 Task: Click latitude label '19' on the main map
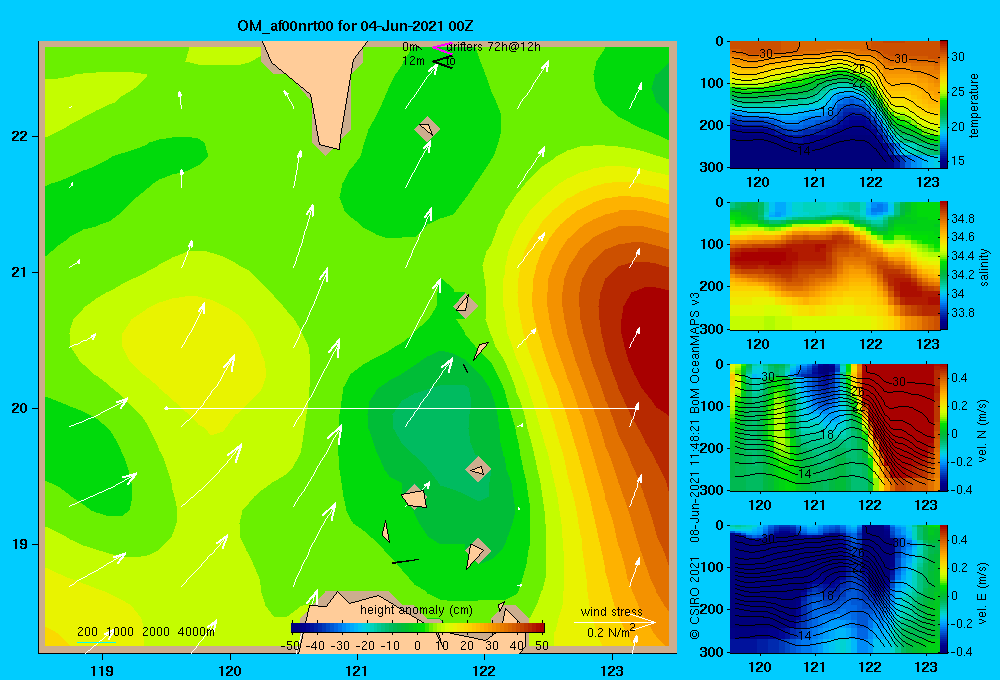[20, 544]
